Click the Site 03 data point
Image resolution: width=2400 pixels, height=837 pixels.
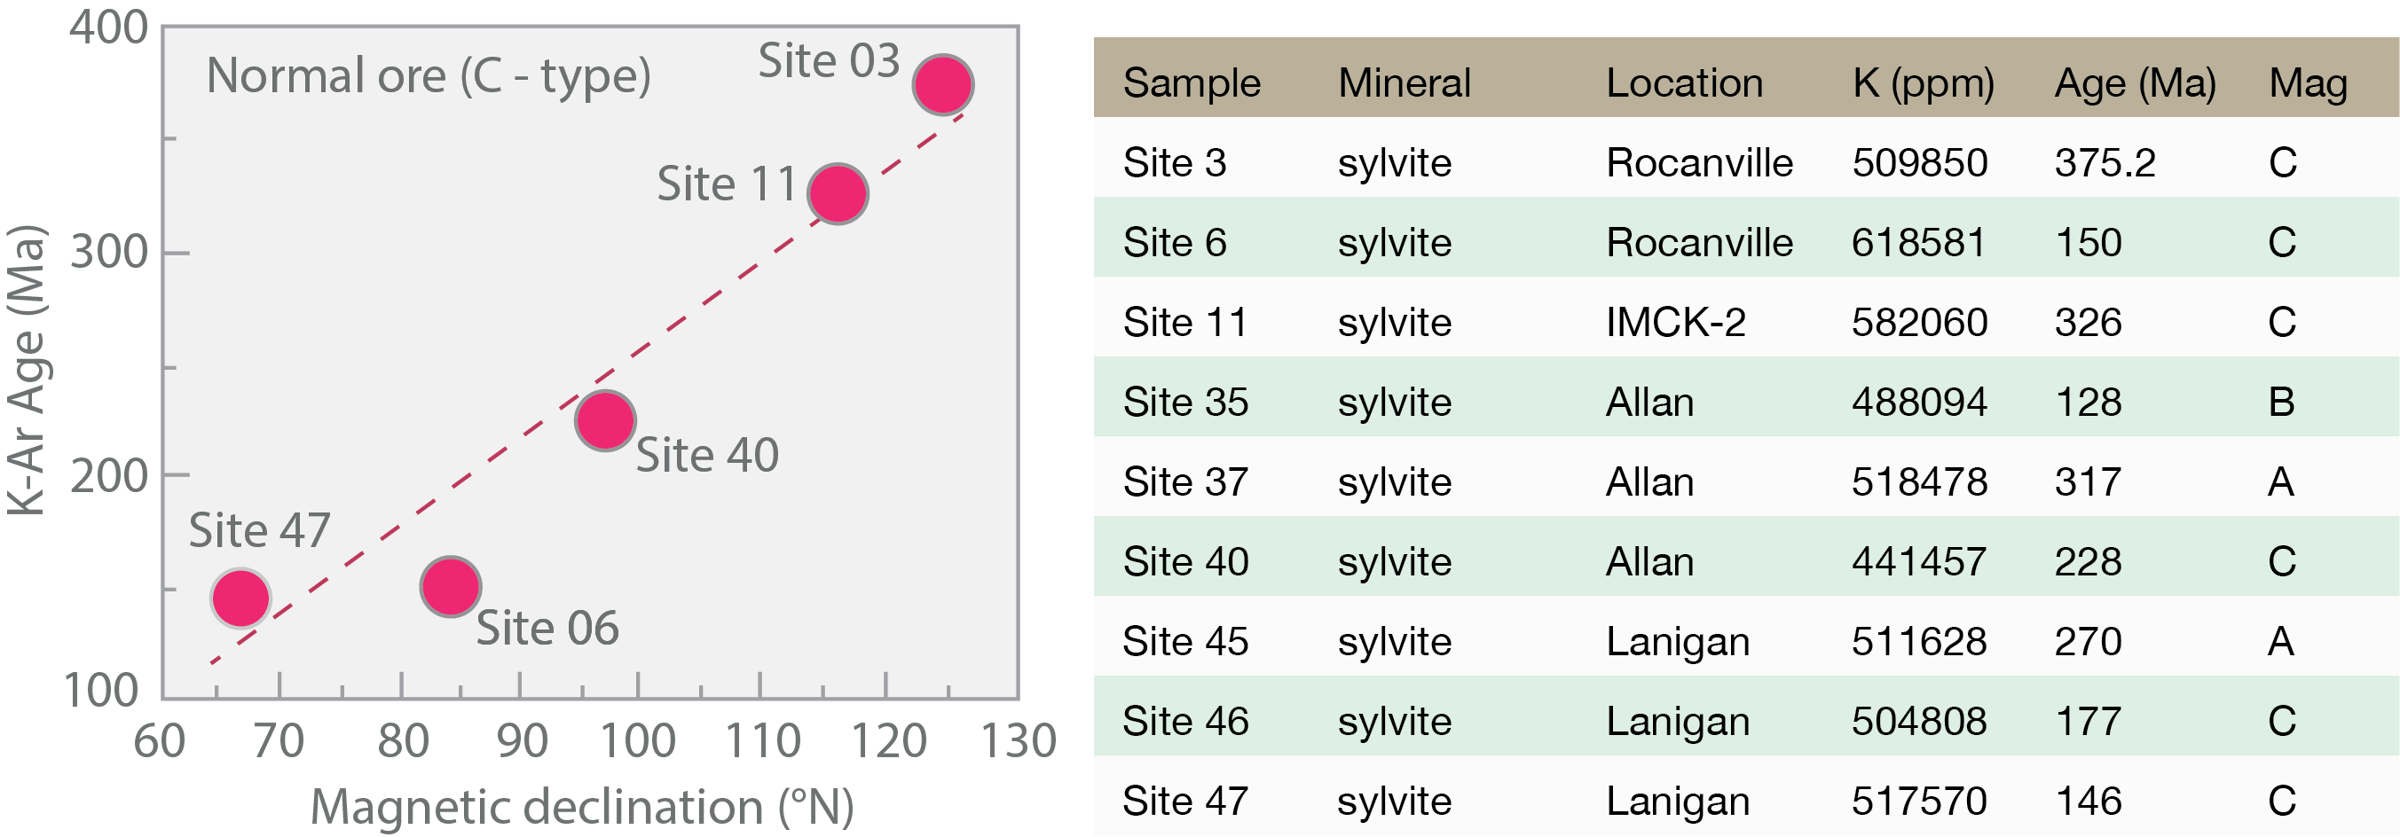tap(942, 84)
